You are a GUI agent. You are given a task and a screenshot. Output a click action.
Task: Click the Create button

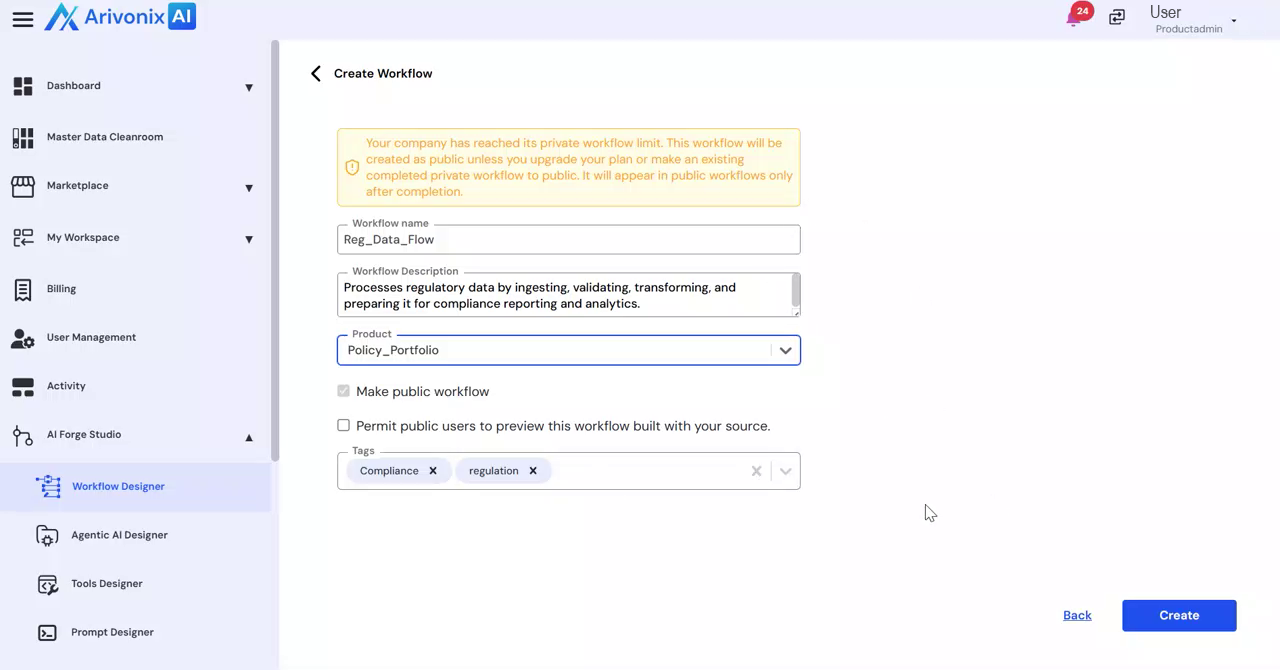click(1179, 616)
